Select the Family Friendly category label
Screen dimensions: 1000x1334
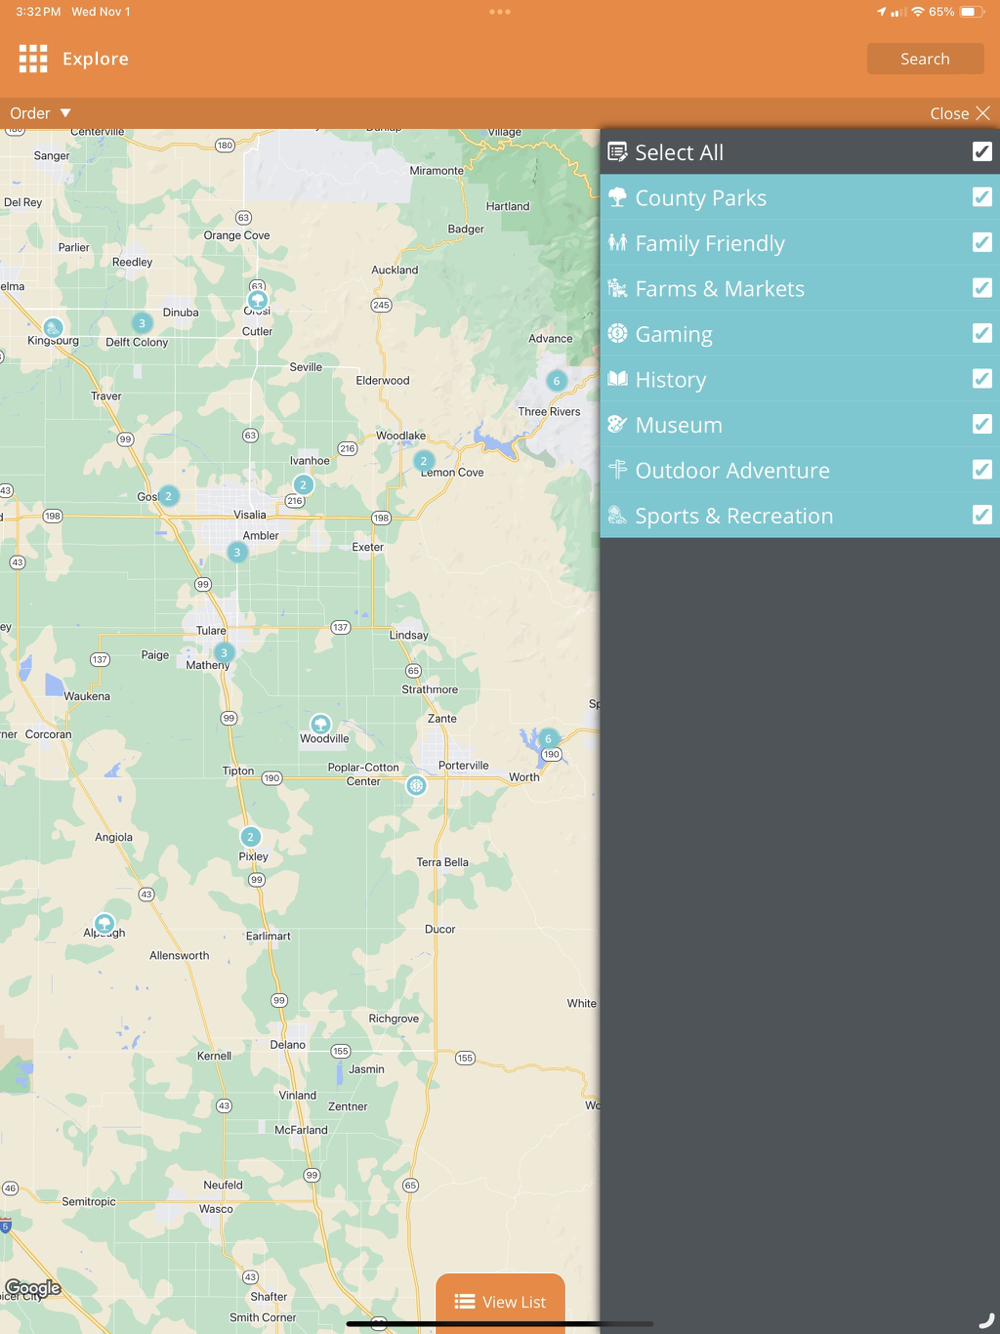(x=710, y=243)
